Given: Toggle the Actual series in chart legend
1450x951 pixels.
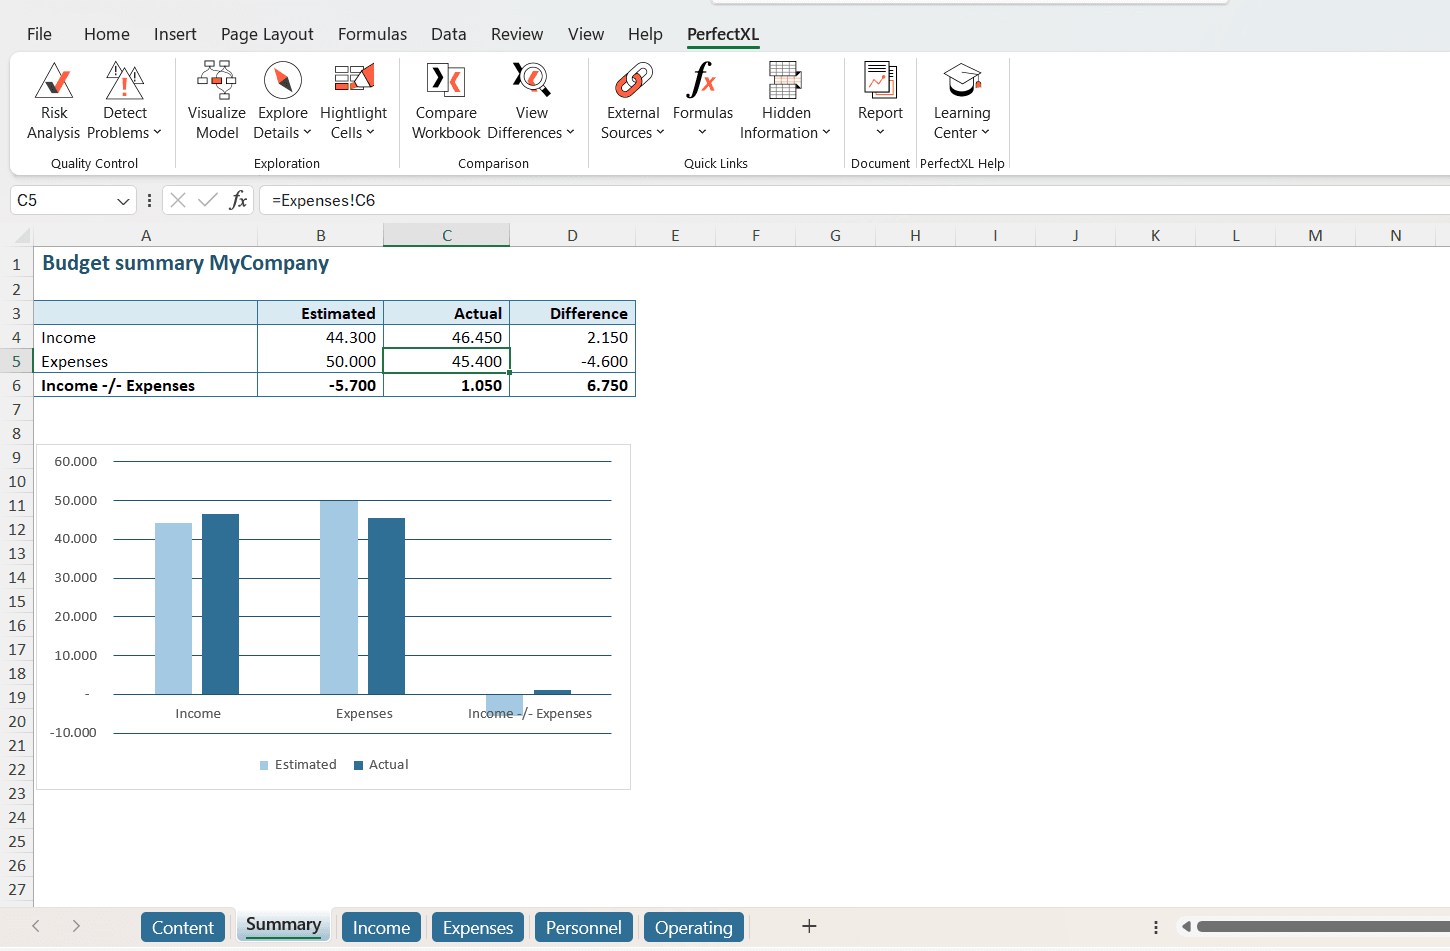Looking at the screenshot, I should (x=381, y=764).
